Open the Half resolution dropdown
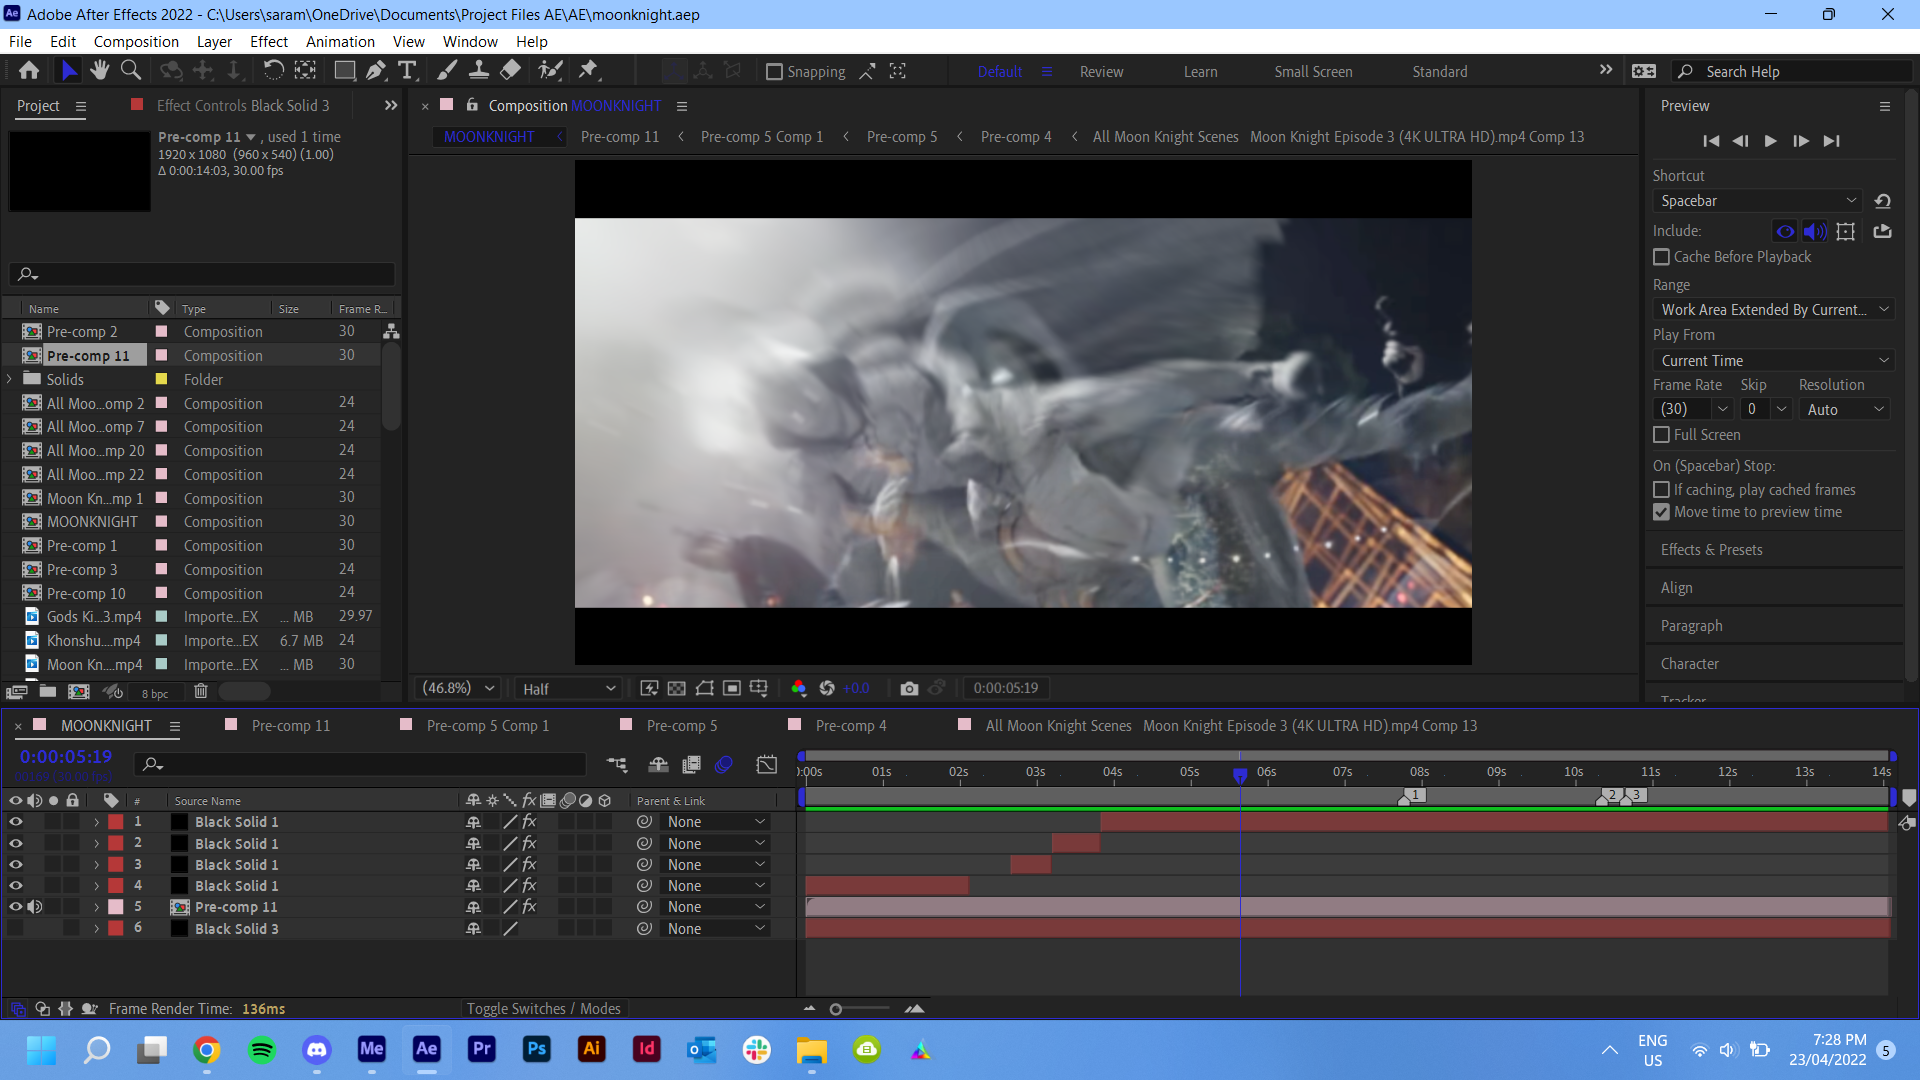This screenshot has height=1080, width=1920. click(566, 688)
